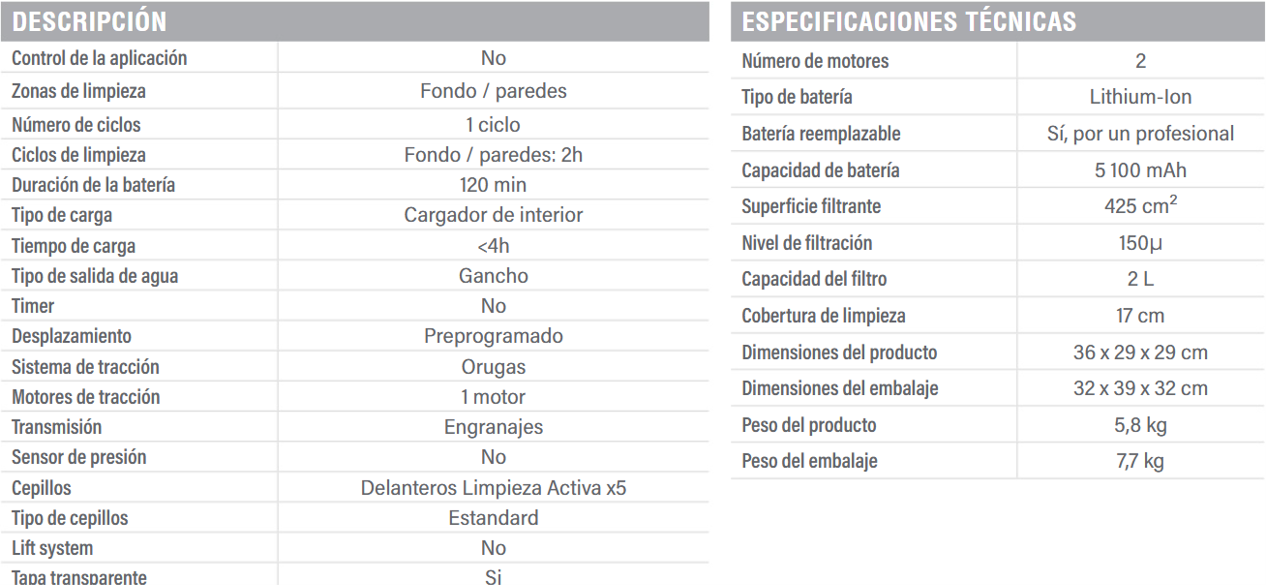Image resolution: width=1266 pixels, height=585 pixels.
Task: Click the 'Orugas' traction system value
Action: 493,366
